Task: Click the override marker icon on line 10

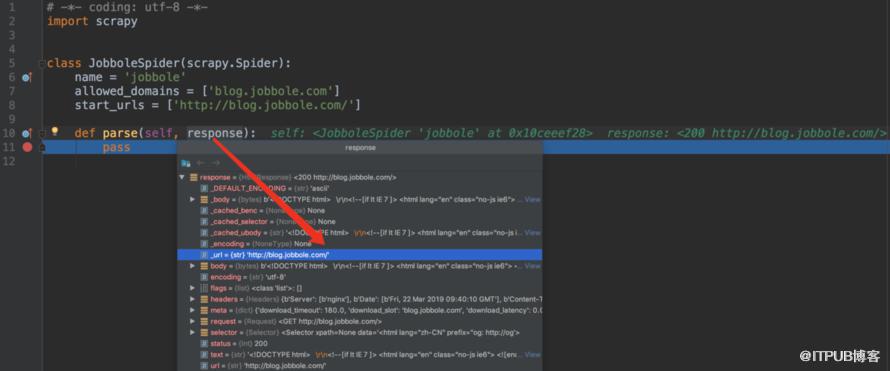Action: tap(26, 133)
